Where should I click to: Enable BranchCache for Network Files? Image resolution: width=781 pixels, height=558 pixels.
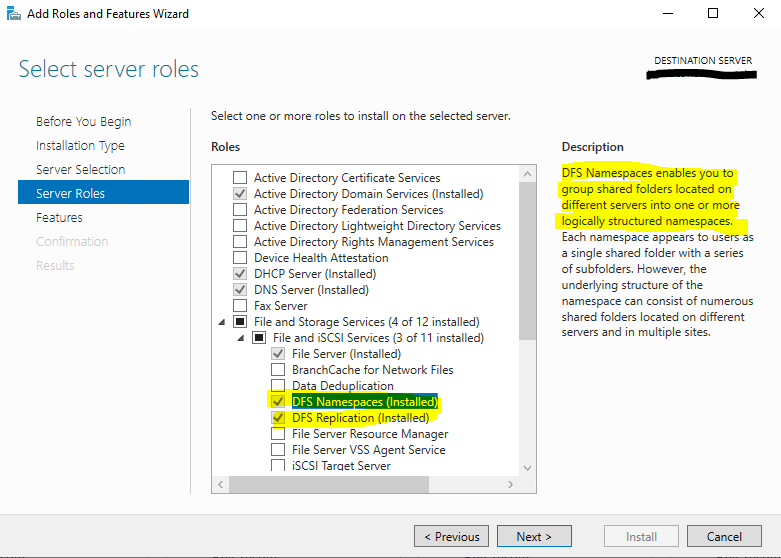[x=278, y=370]
